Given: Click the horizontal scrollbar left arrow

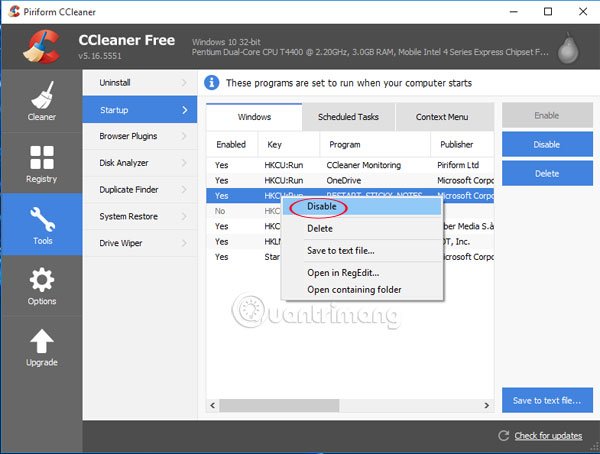Looking at the screenshot, I should 213,405.
